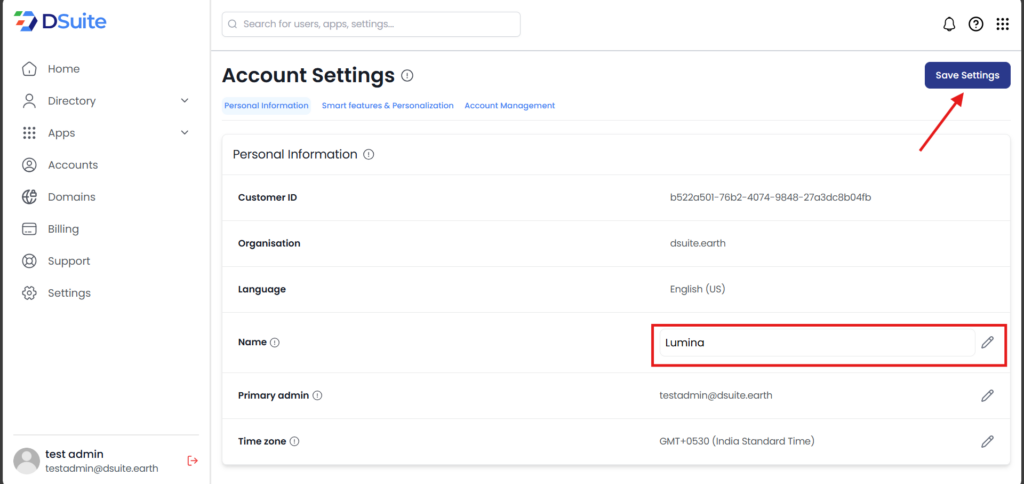Image resolution: width=1024 pixels, height=484 pixels.
Task: Click info icon next to Account Settings
Action: [x=407, y=76]
